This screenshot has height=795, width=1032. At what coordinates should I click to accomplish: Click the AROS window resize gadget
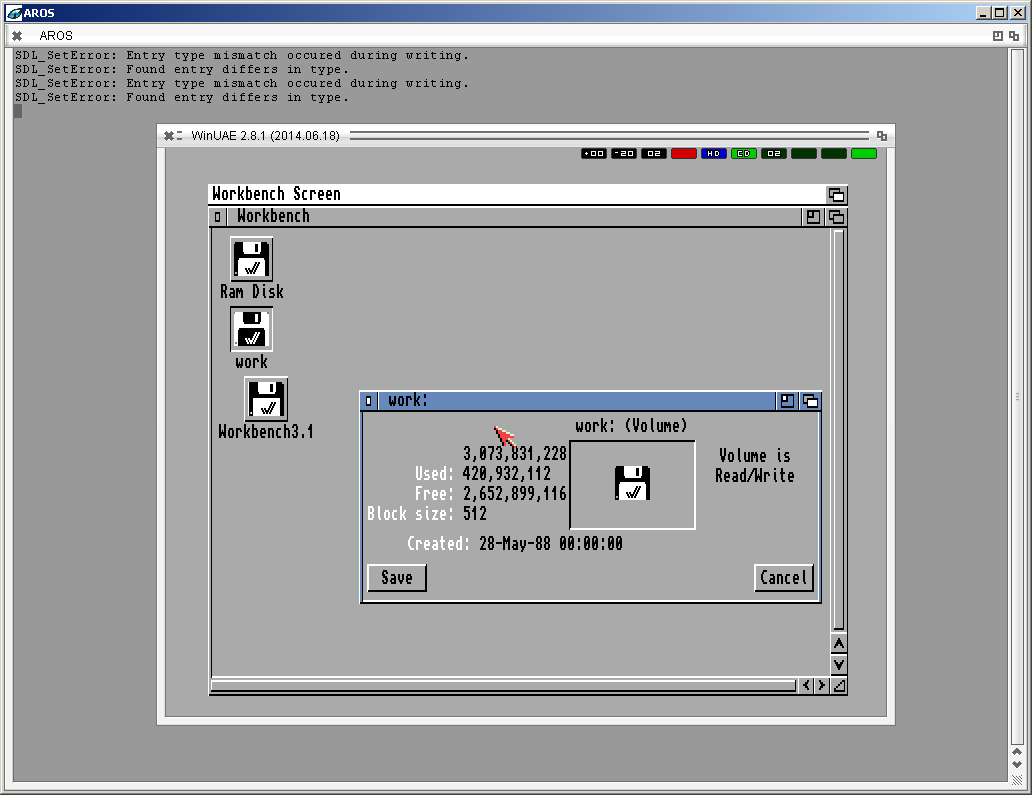[x=1017, y=779]
